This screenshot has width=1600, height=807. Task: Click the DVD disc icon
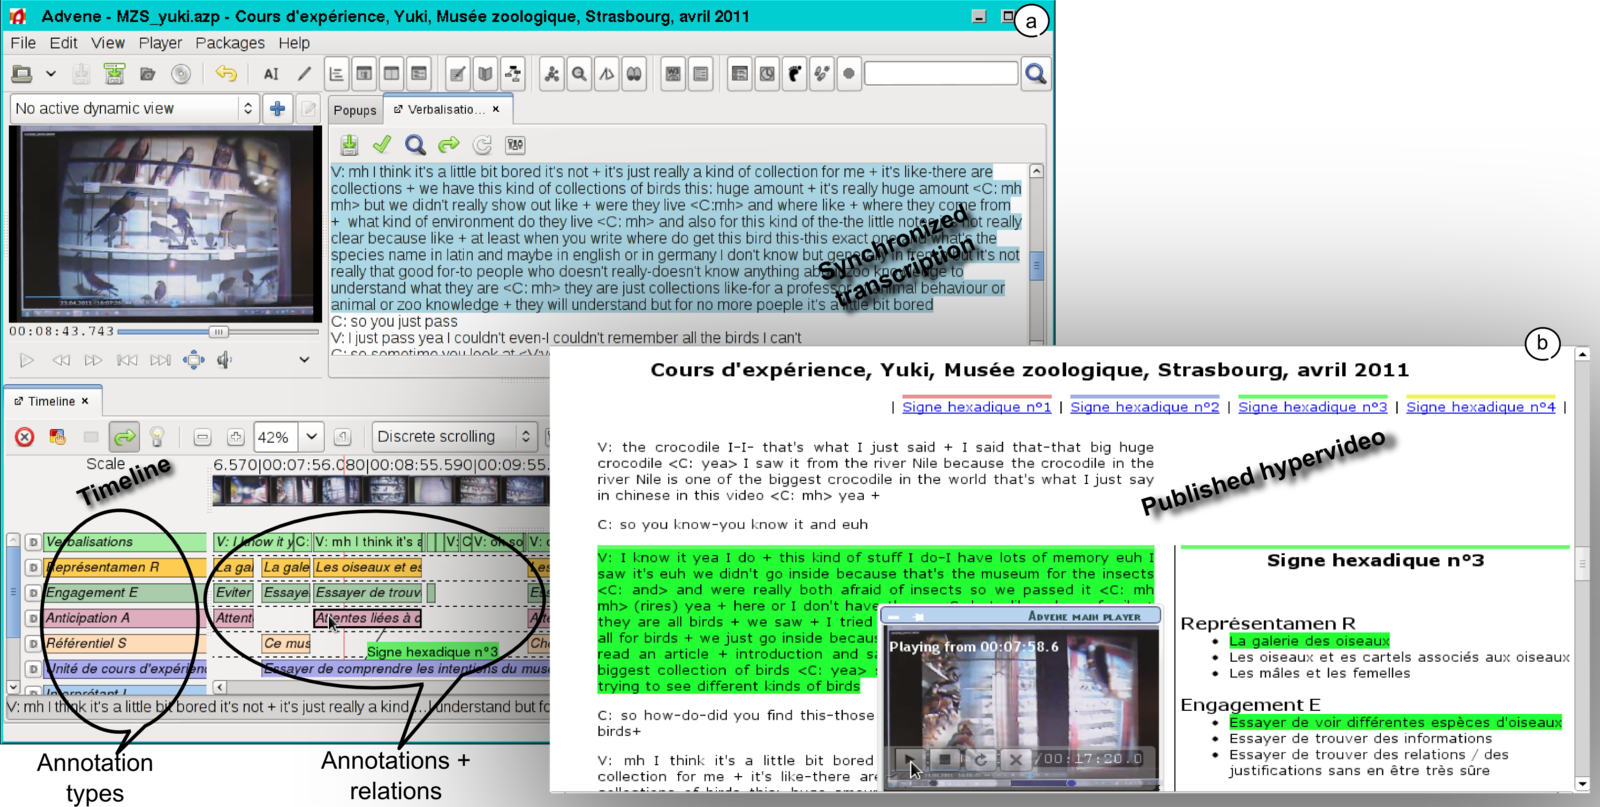(x=180, y=74)
